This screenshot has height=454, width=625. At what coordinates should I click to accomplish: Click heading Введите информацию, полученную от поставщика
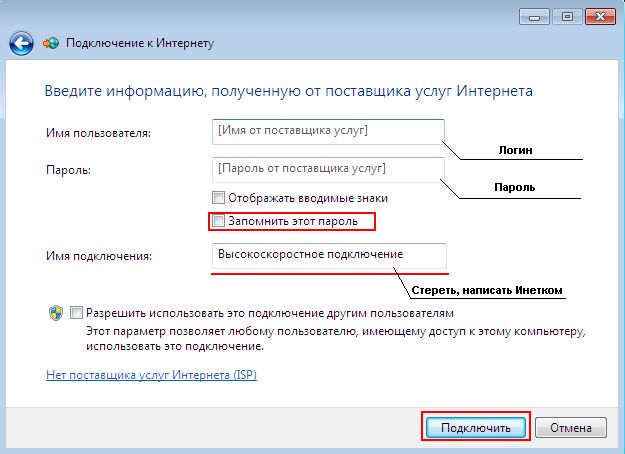289,91
